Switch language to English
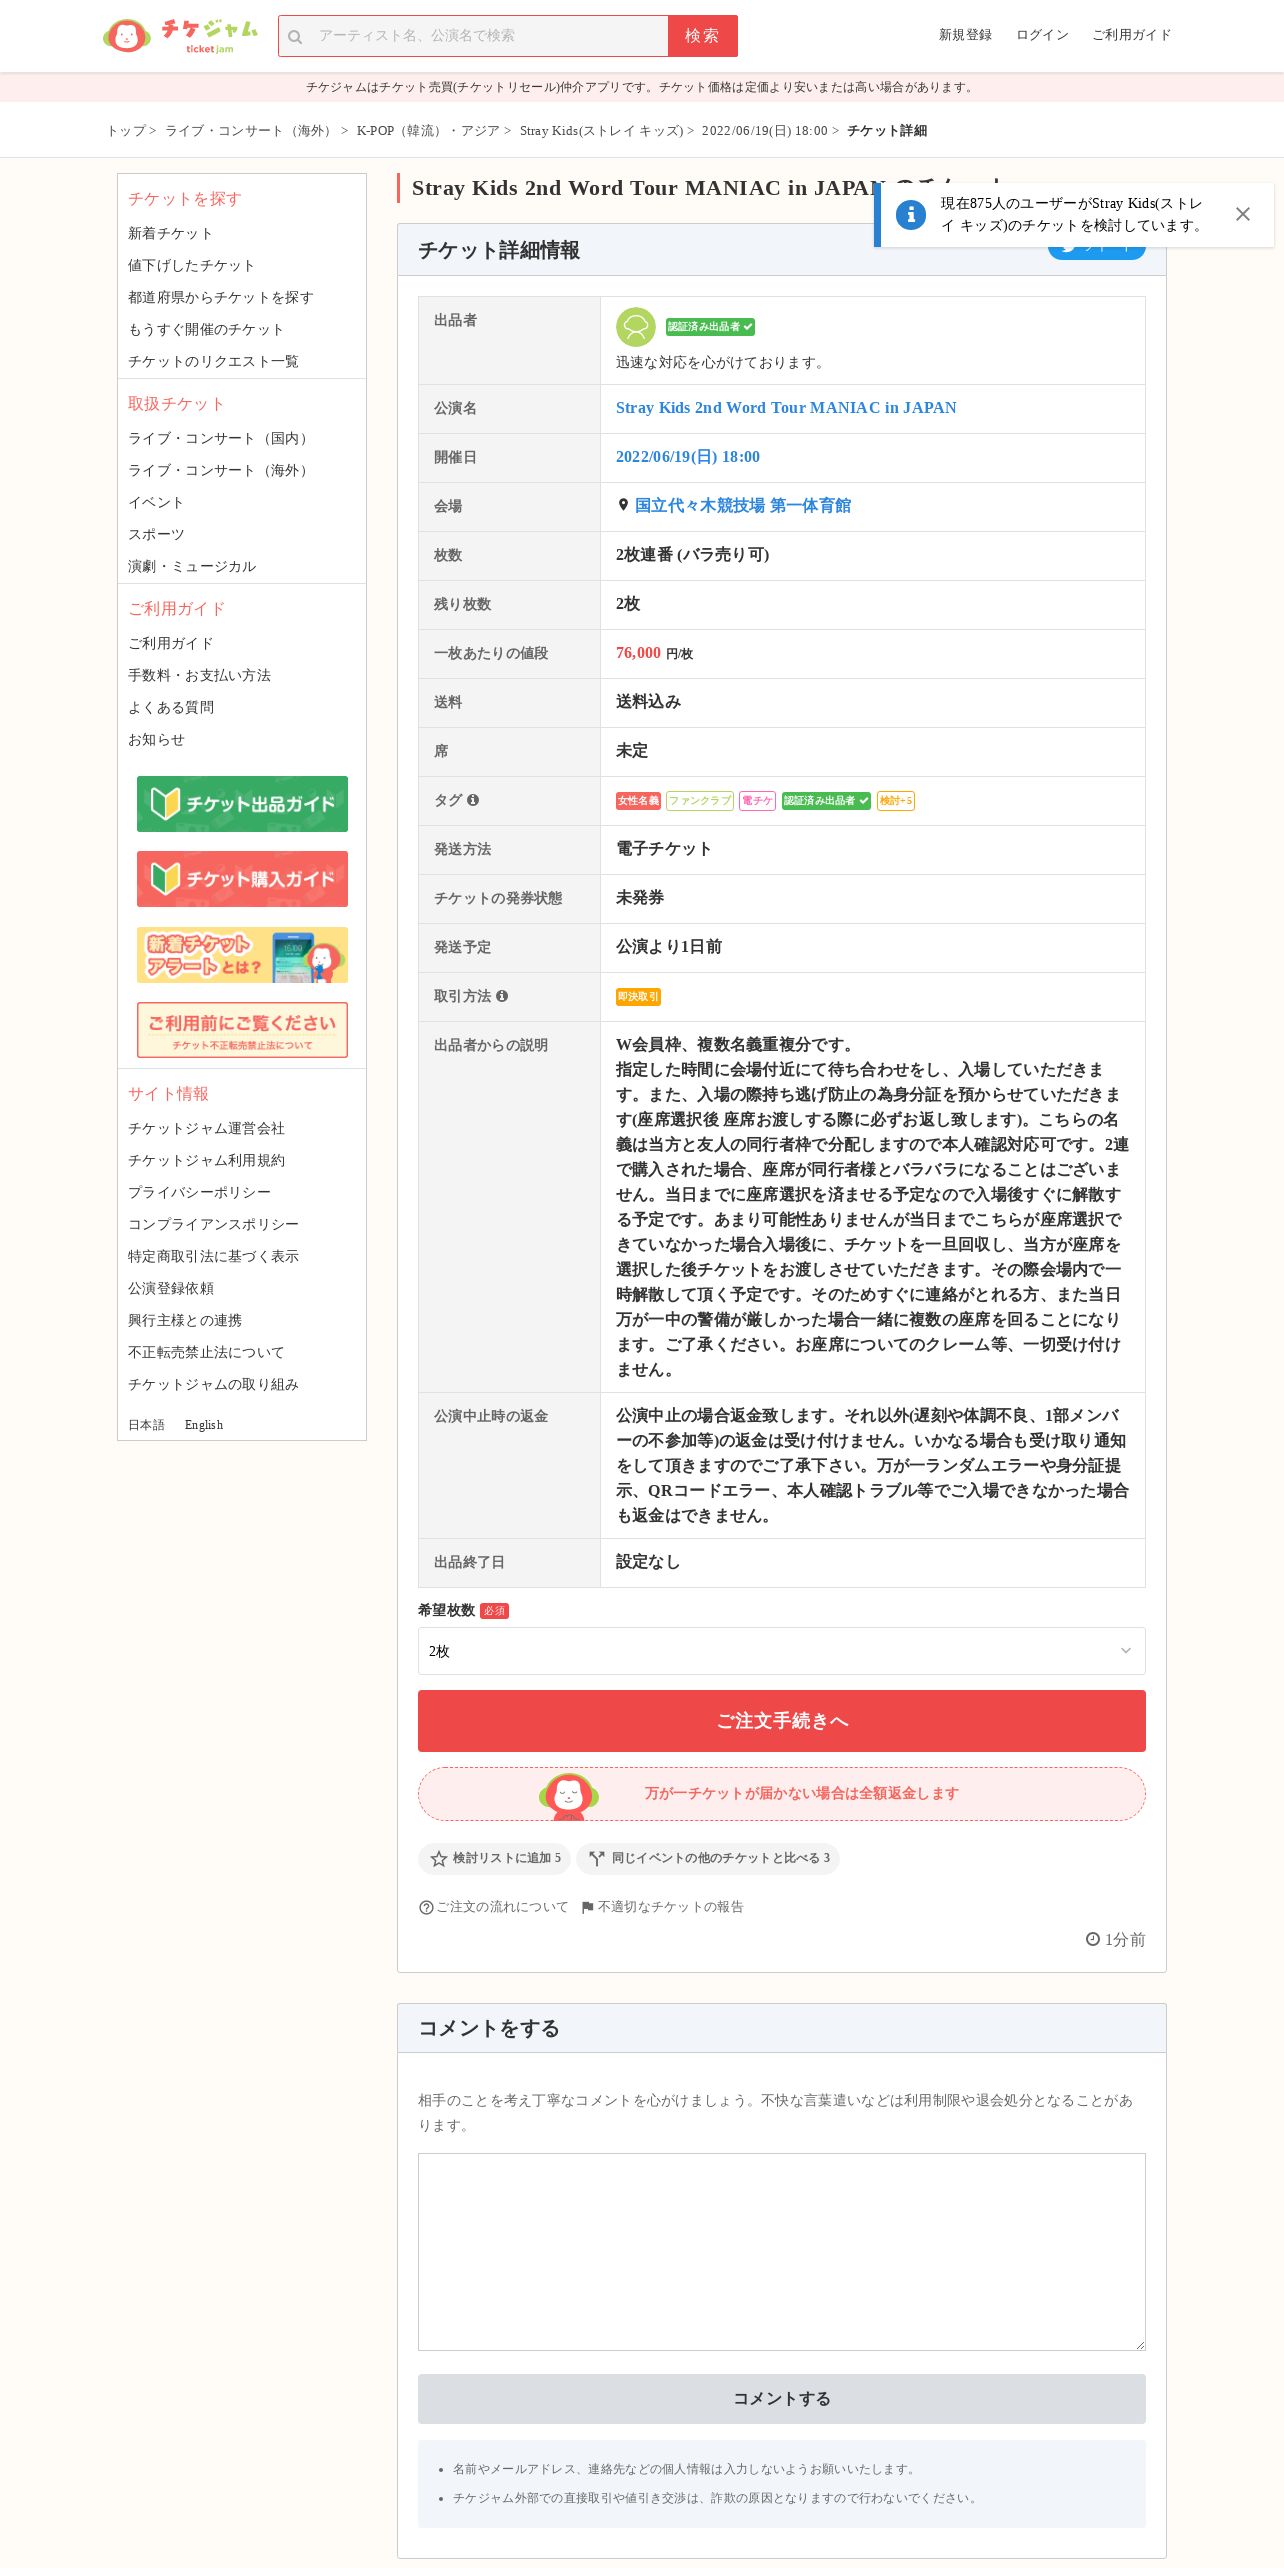This screenshot has height=2568, width=1284. click(x=204, y=1425)
